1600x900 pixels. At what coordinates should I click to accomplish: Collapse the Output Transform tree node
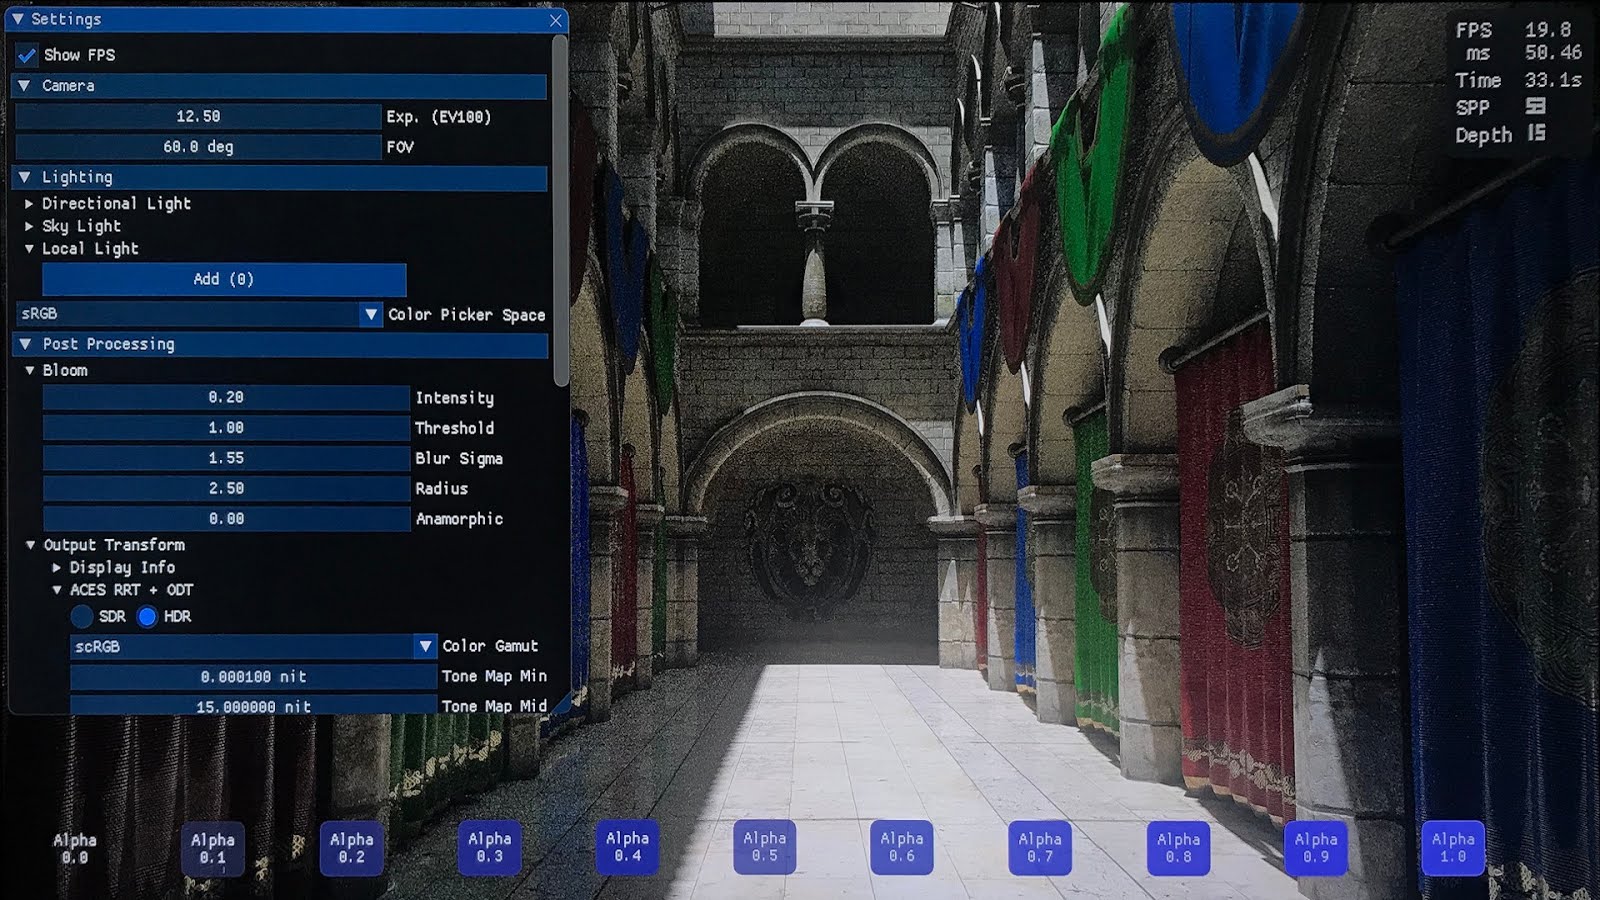30,545
